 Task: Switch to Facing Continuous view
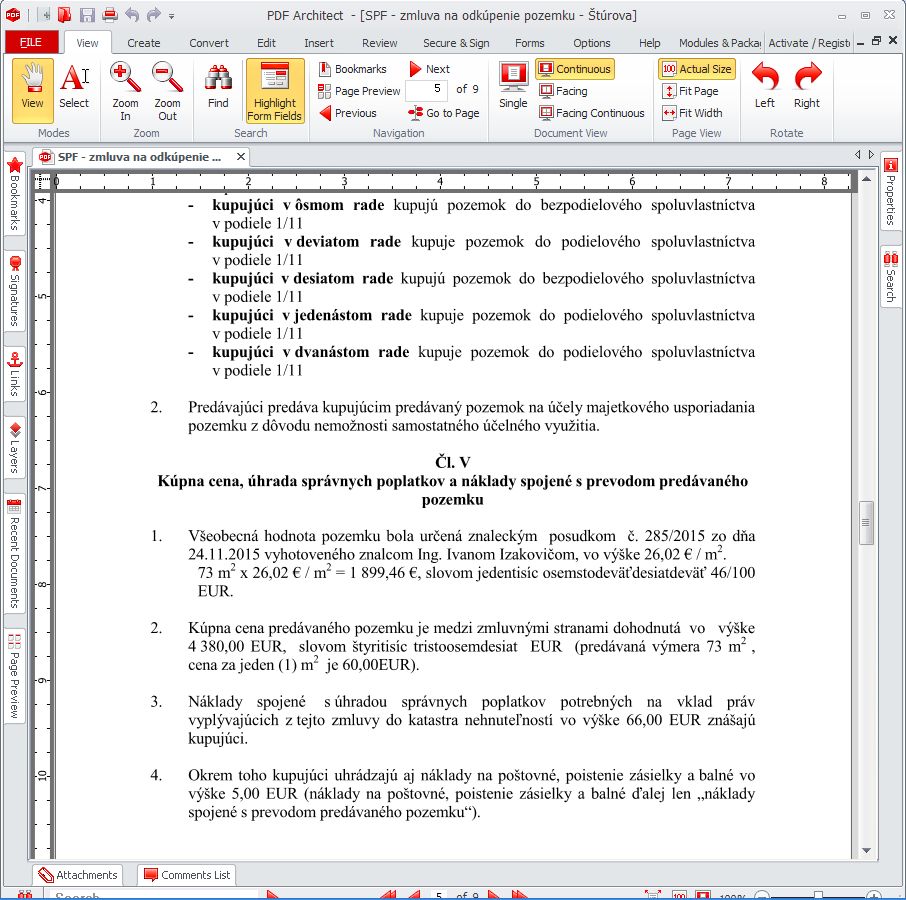click(x=591, y=113)
